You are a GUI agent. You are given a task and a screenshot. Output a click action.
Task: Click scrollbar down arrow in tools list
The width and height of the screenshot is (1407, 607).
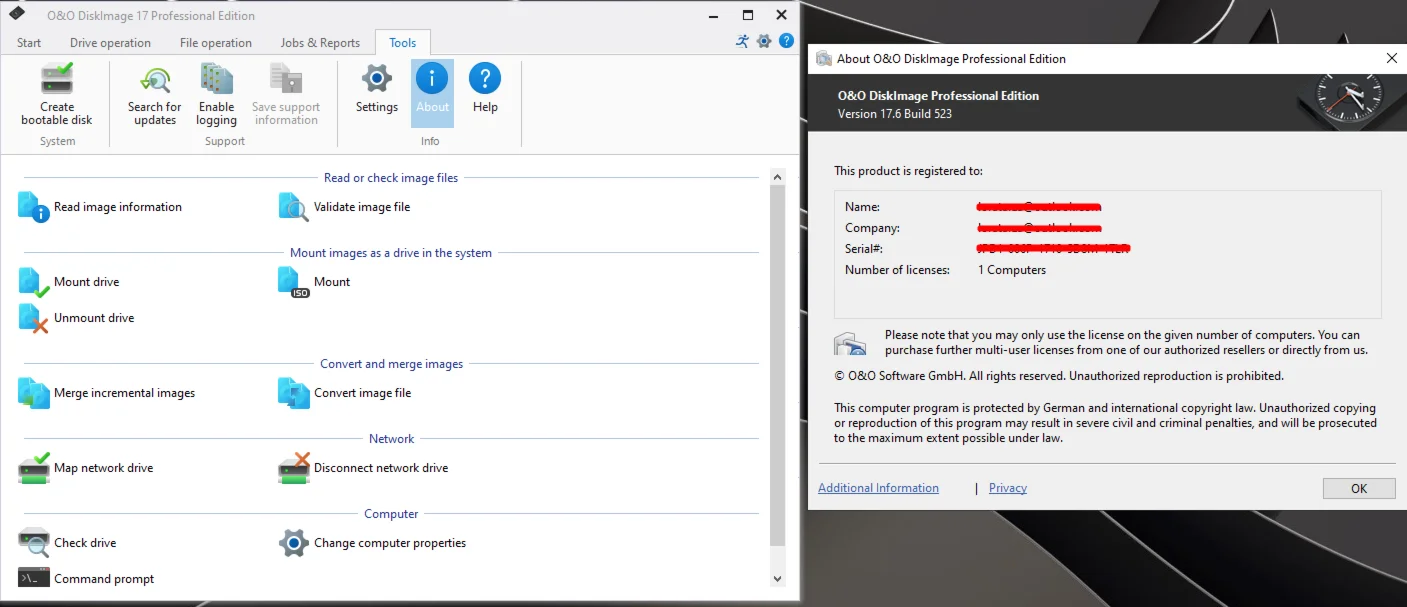click(778, 578)
